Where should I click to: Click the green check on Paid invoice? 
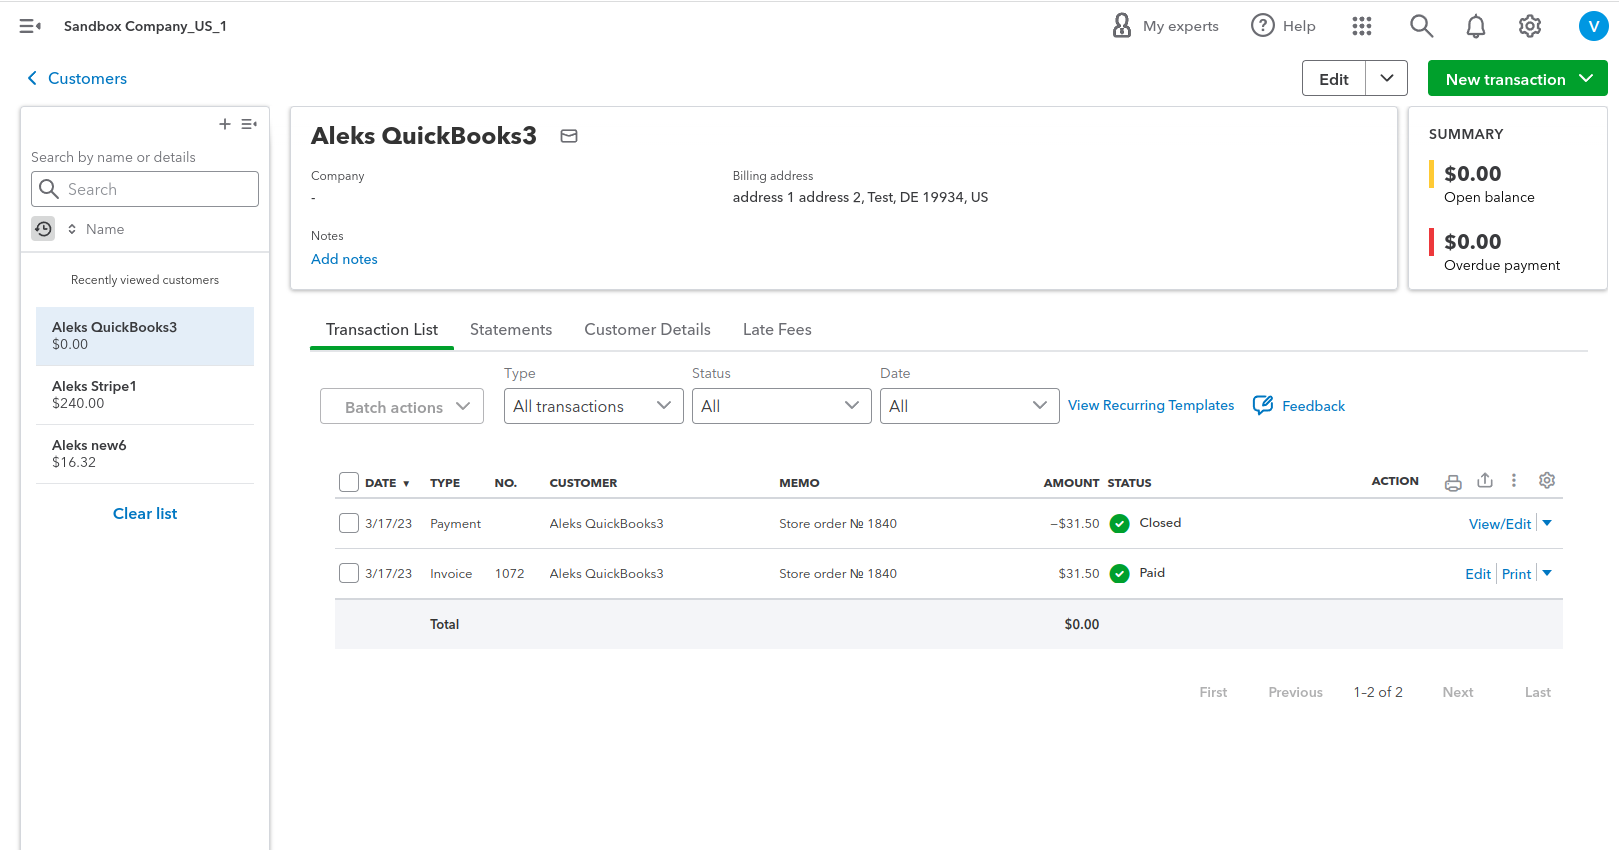tap(1120, 573)
